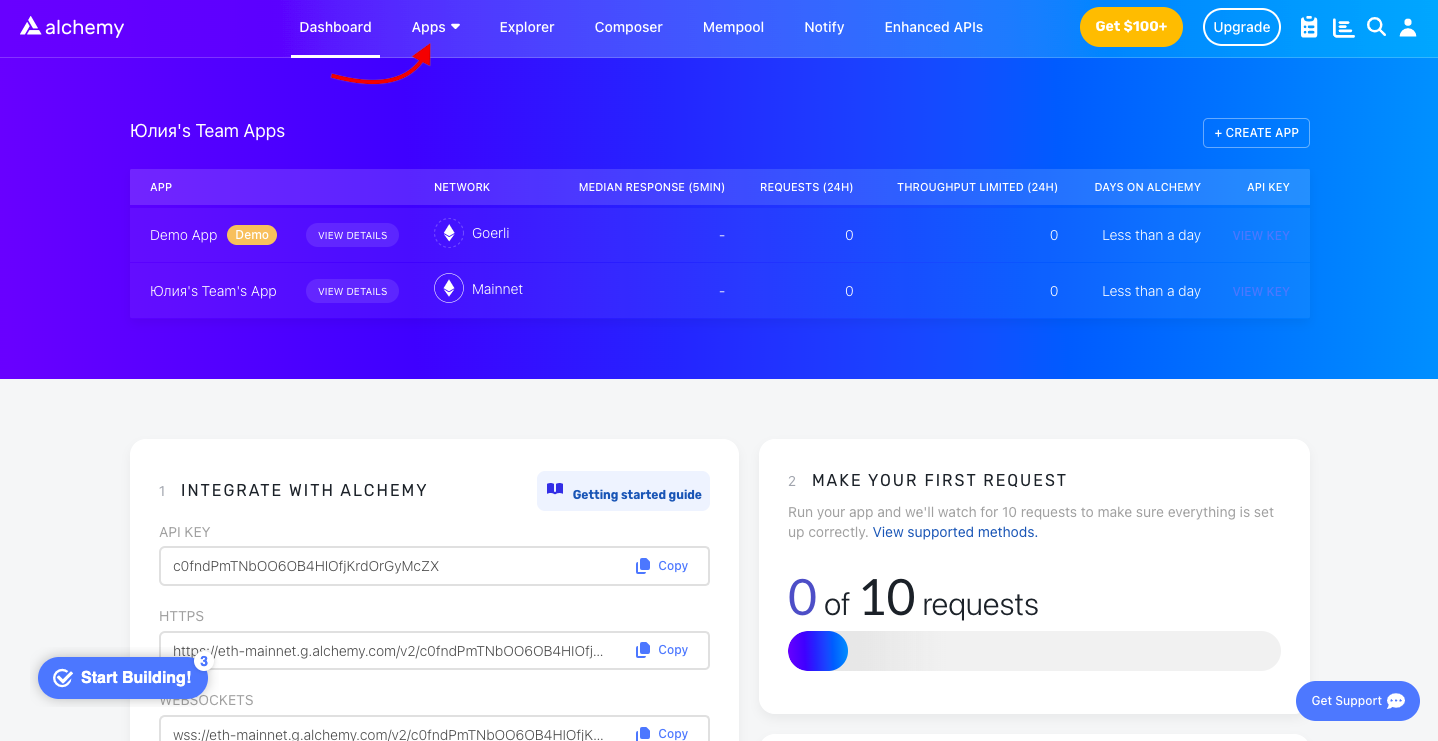Click the WebSockets URL input field
1438x741 pixels.
pyautogui.click(x=434, y=729)
